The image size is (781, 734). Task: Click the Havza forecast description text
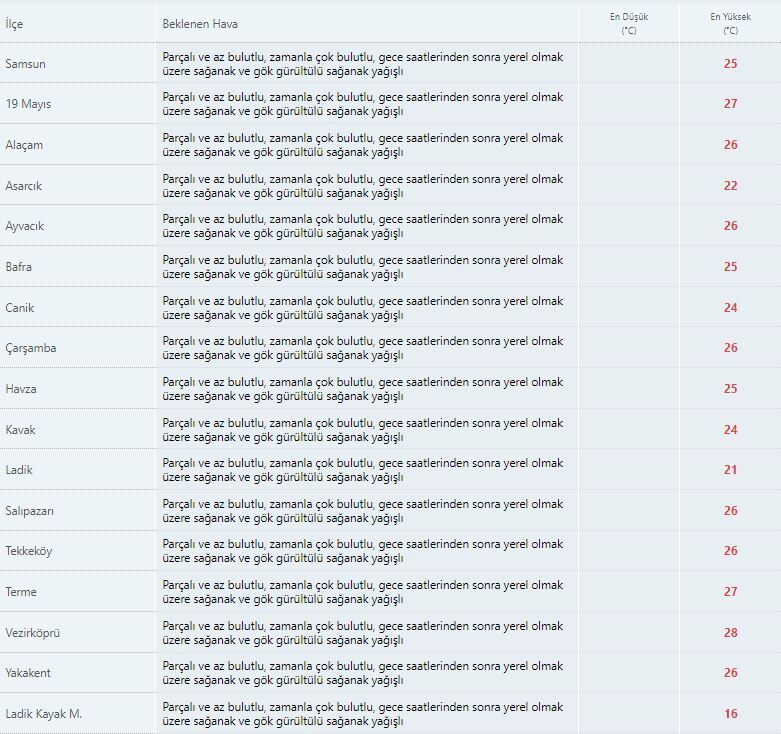[362, 389]
